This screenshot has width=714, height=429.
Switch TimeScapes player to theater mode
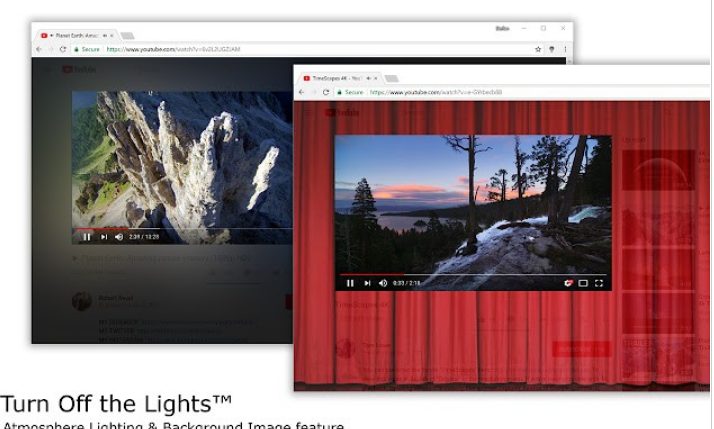point(583,283)
